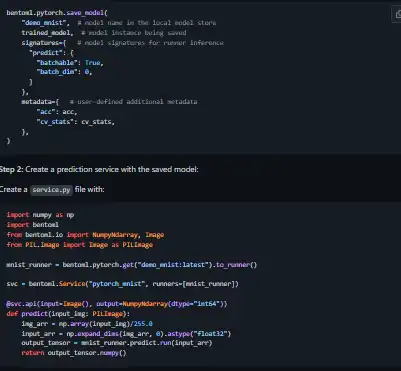The width and height of the screenshot is (401, 371).
Task: Click the True value after batchable
Action: click(92, 63)
